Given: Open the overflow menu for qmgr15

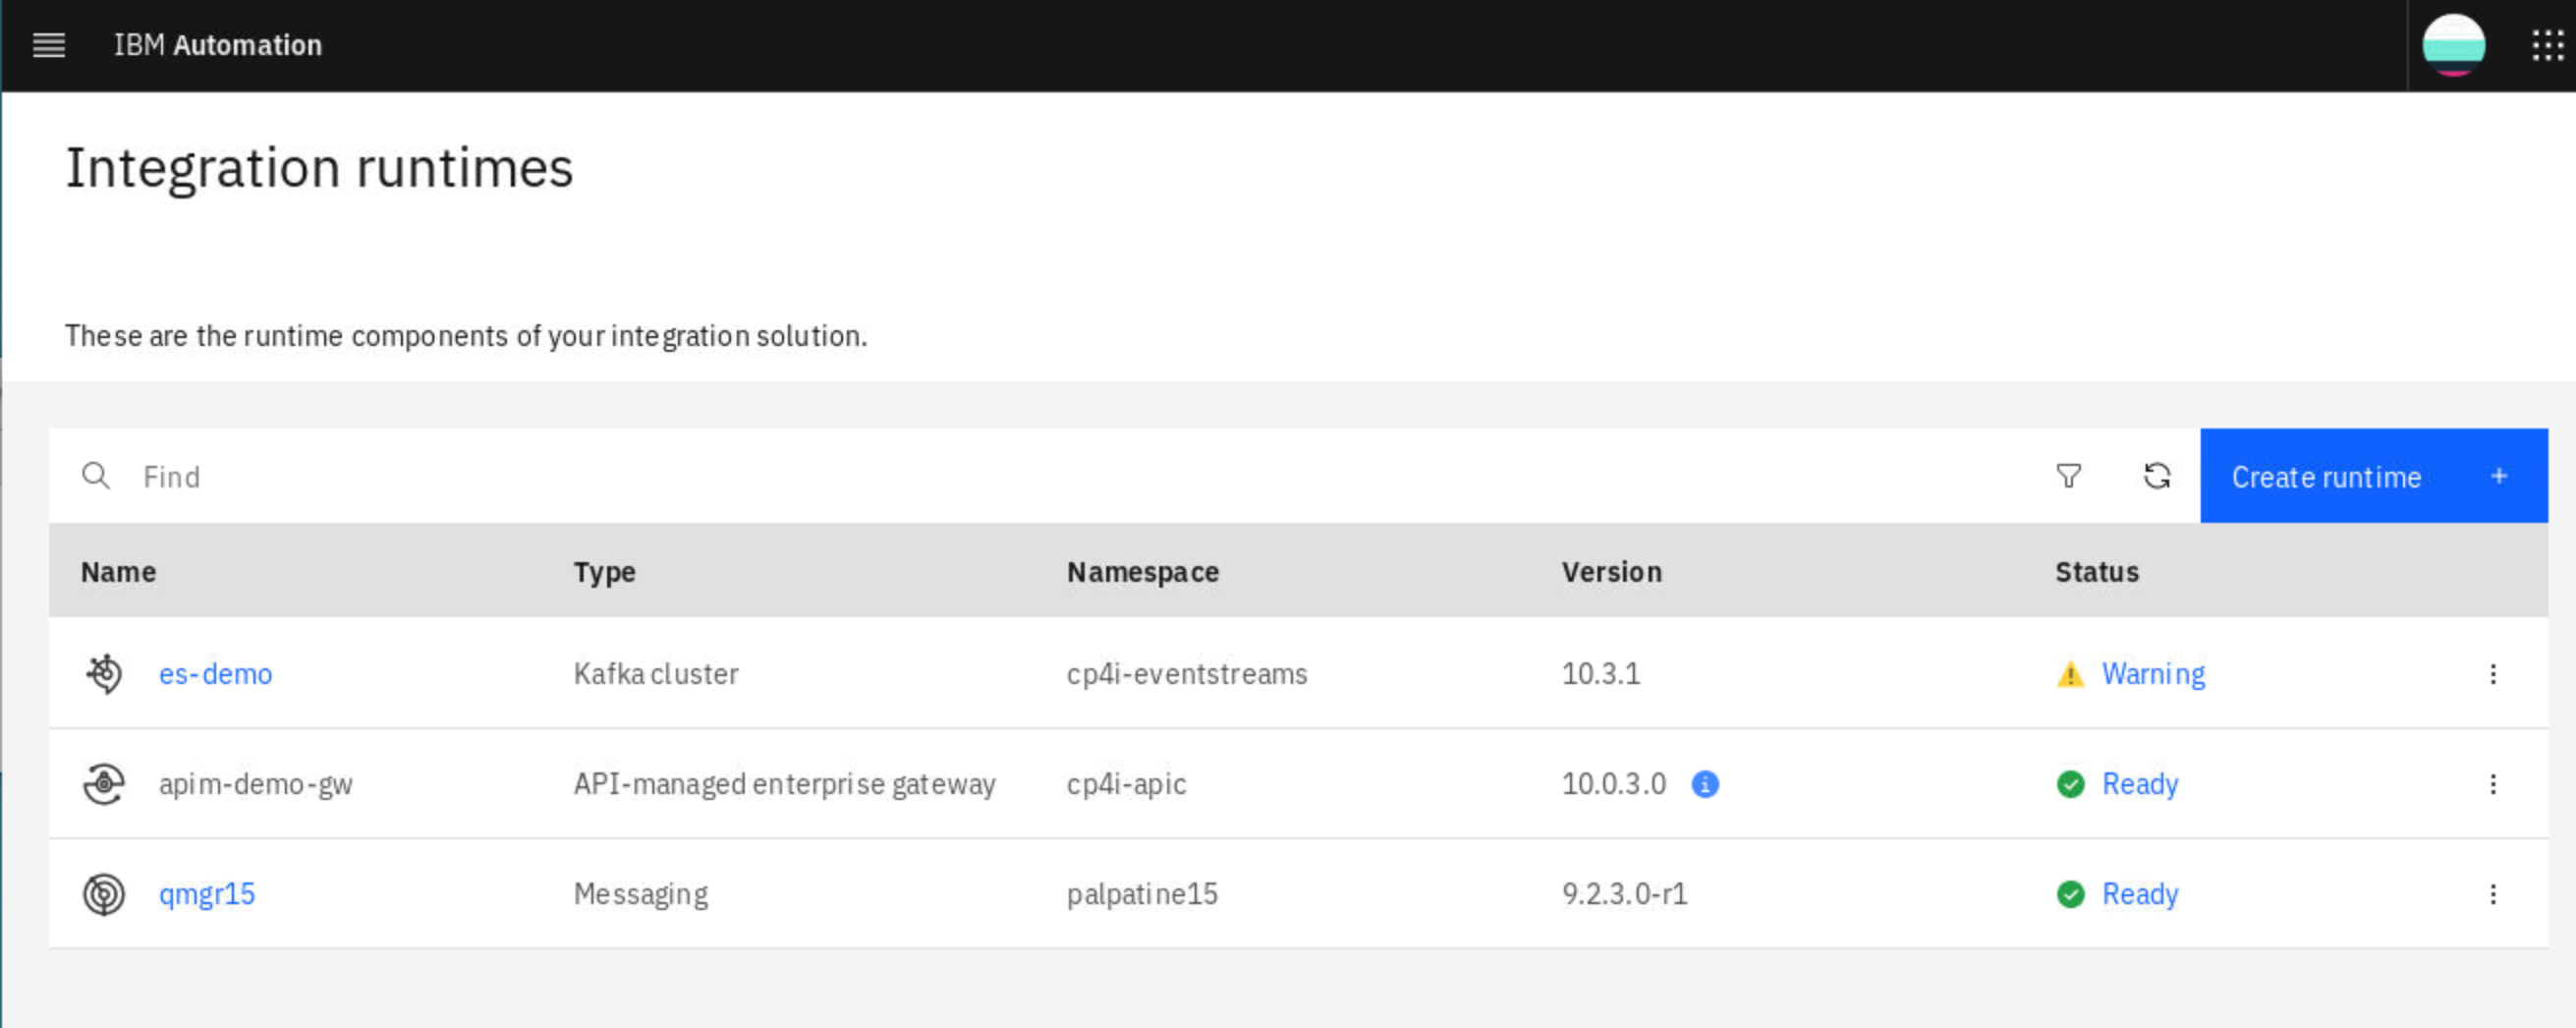Looking at the screenshot, I should click(2493, 894).
